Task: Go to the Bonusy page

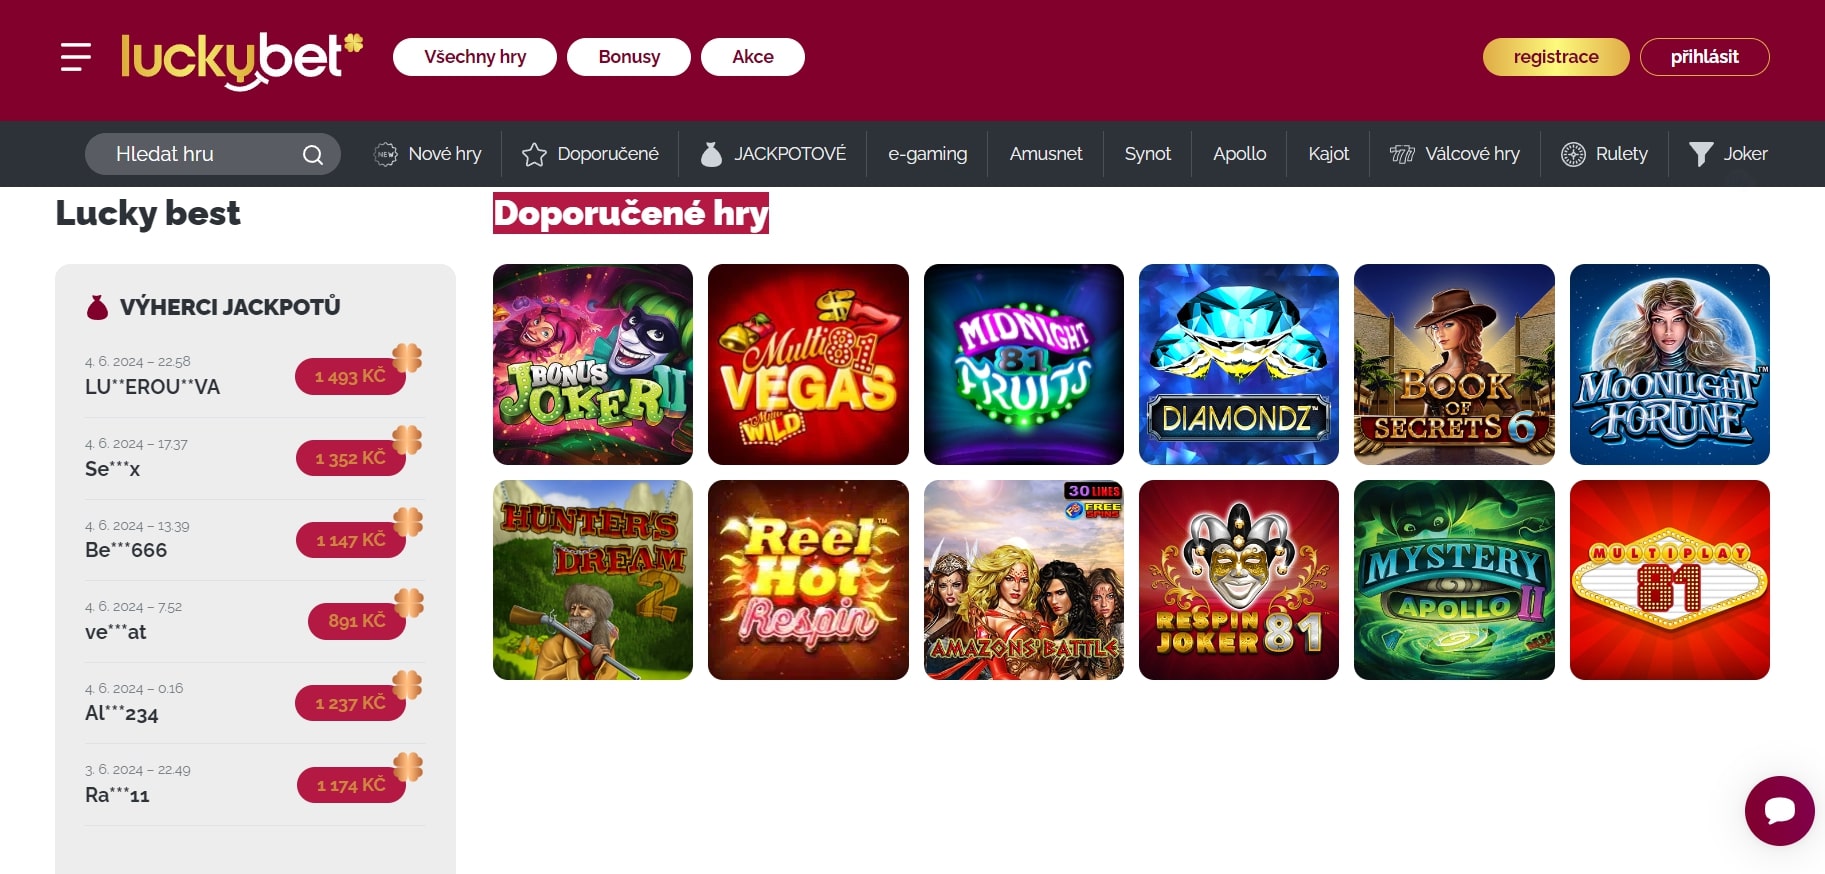Action: point(629,57)
